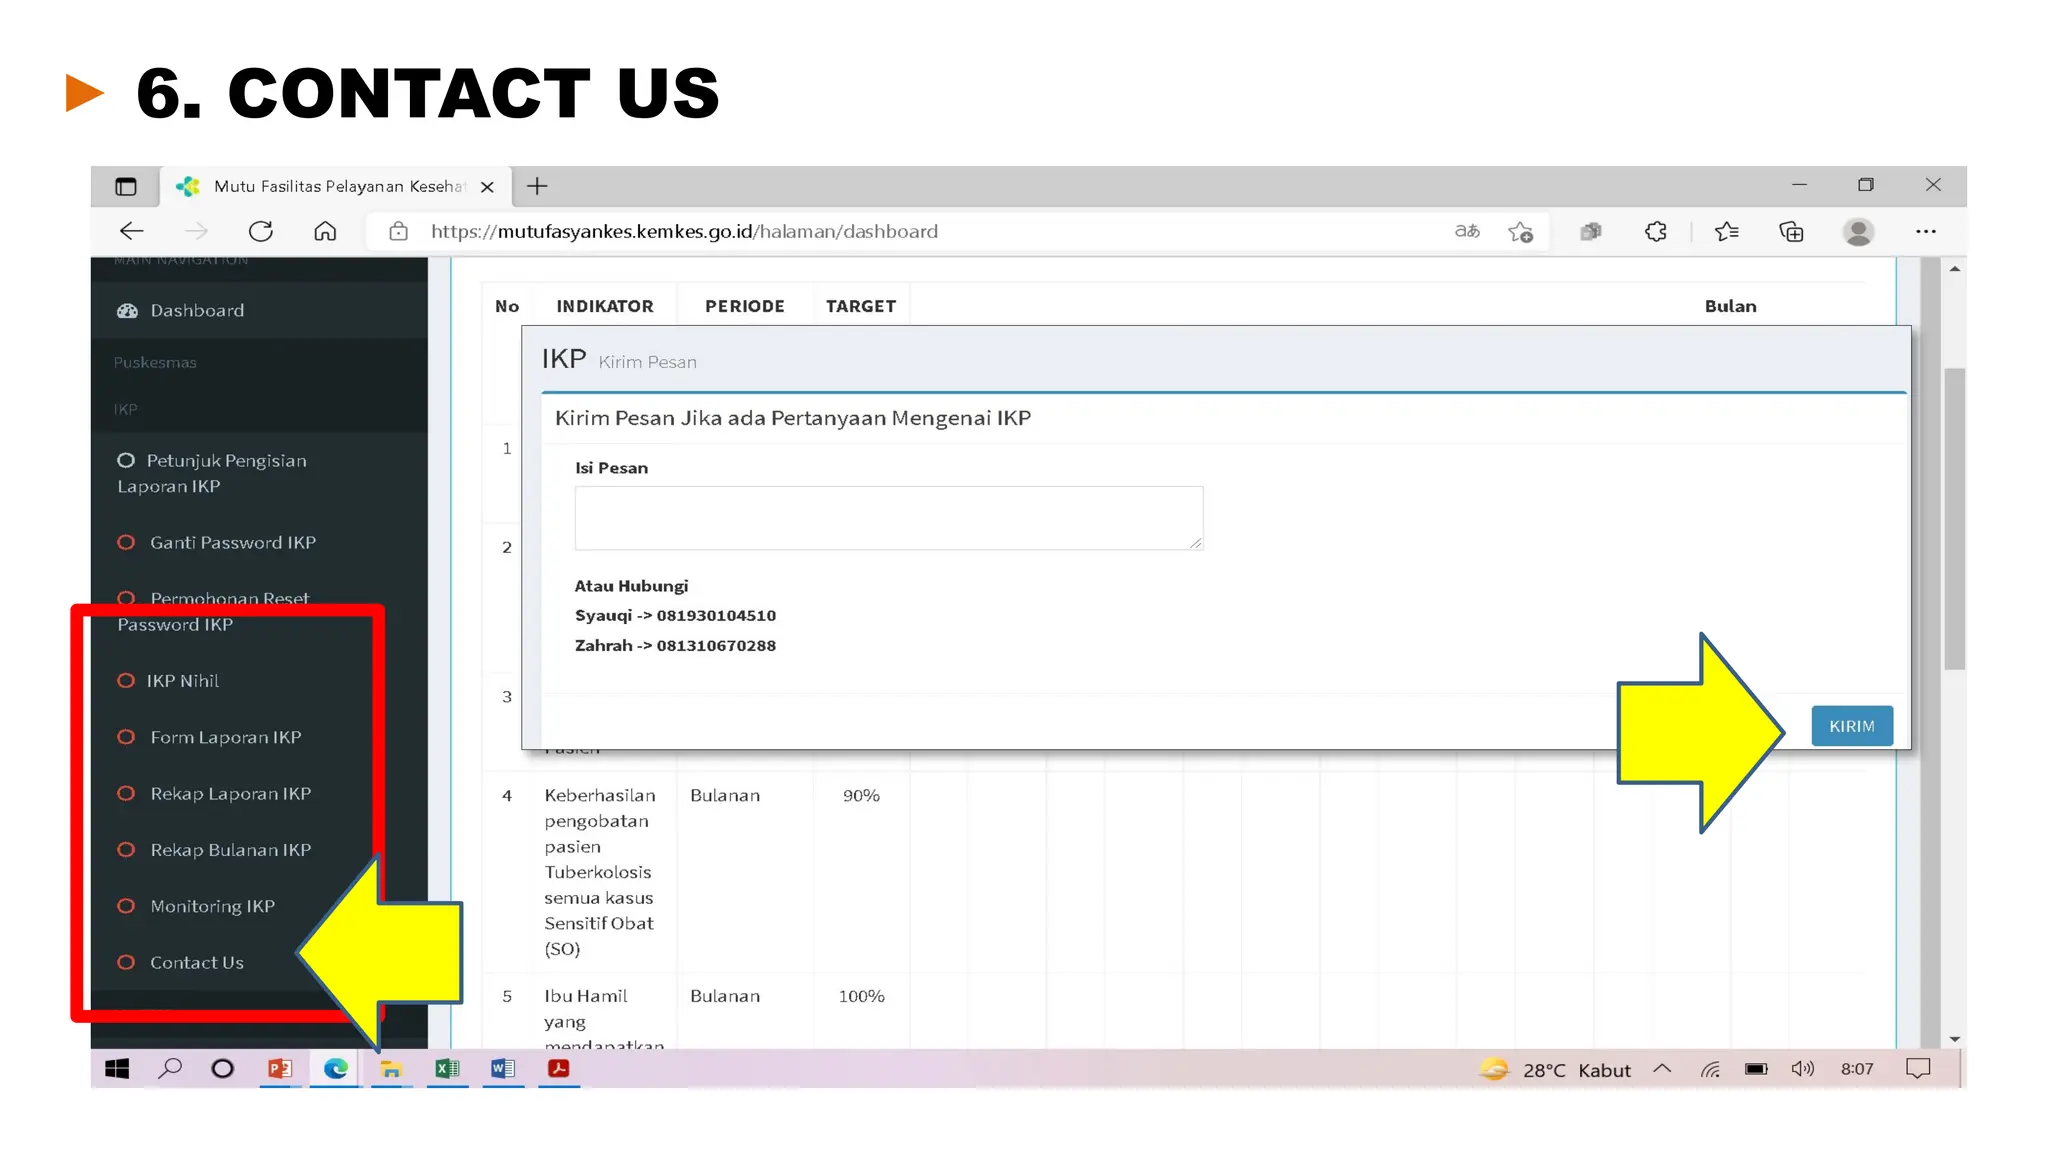Image resolution: width=2048 pixels, height=1152 pixels.
Task: Open the Dashboard sidebar item
Action: click(x=197, y=310)
